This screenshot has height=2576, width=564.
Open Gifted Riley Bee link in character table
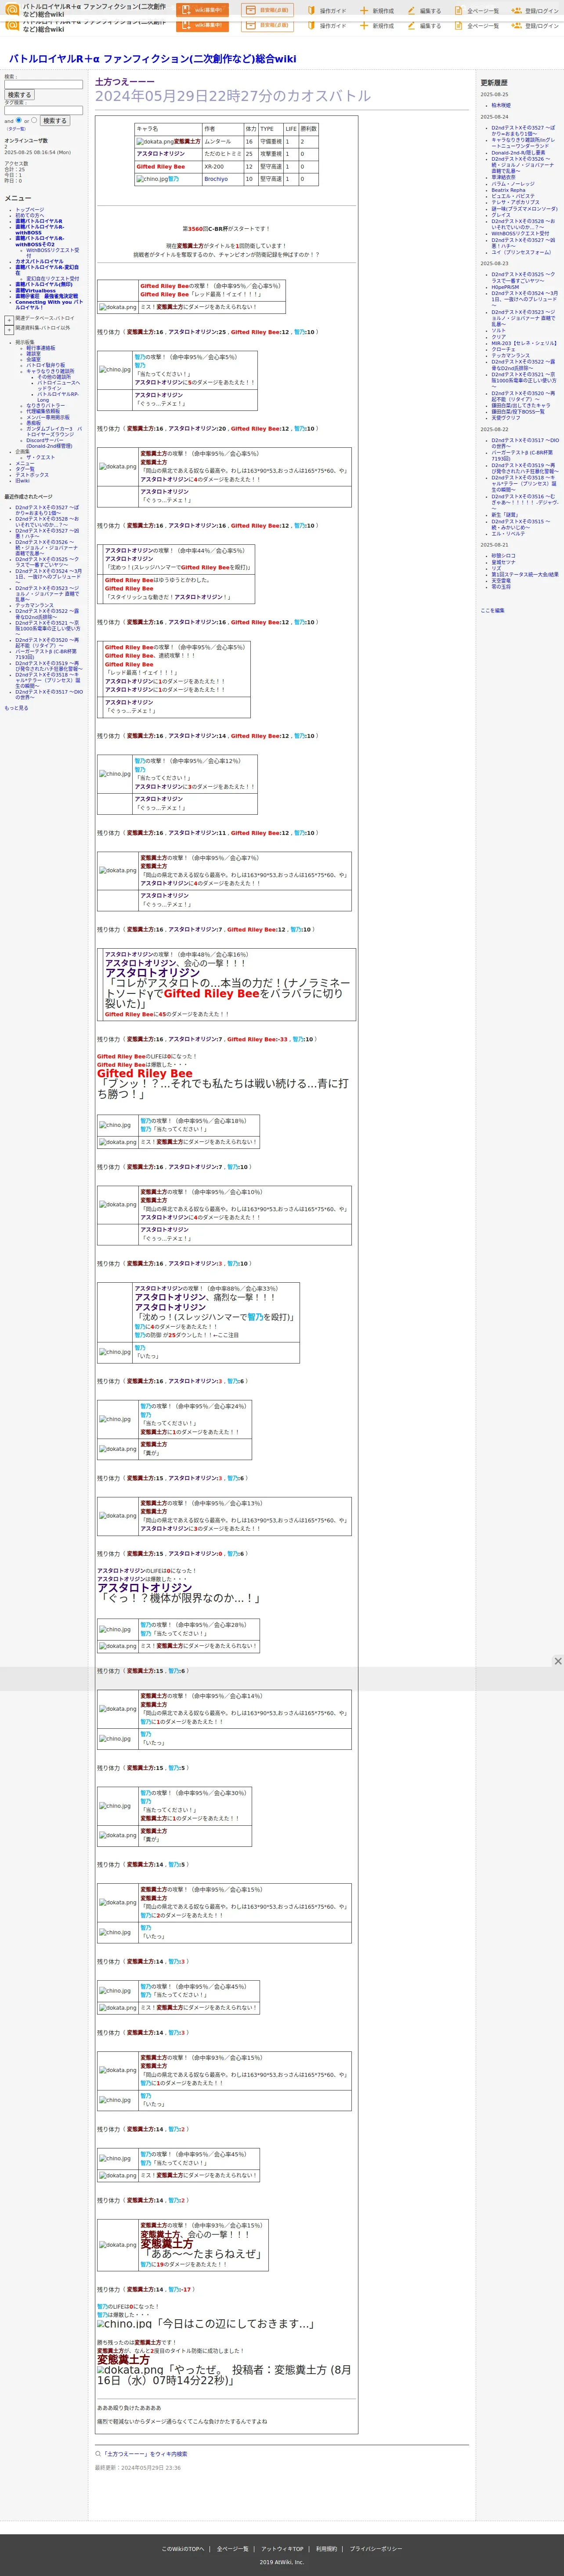(161, 167)
